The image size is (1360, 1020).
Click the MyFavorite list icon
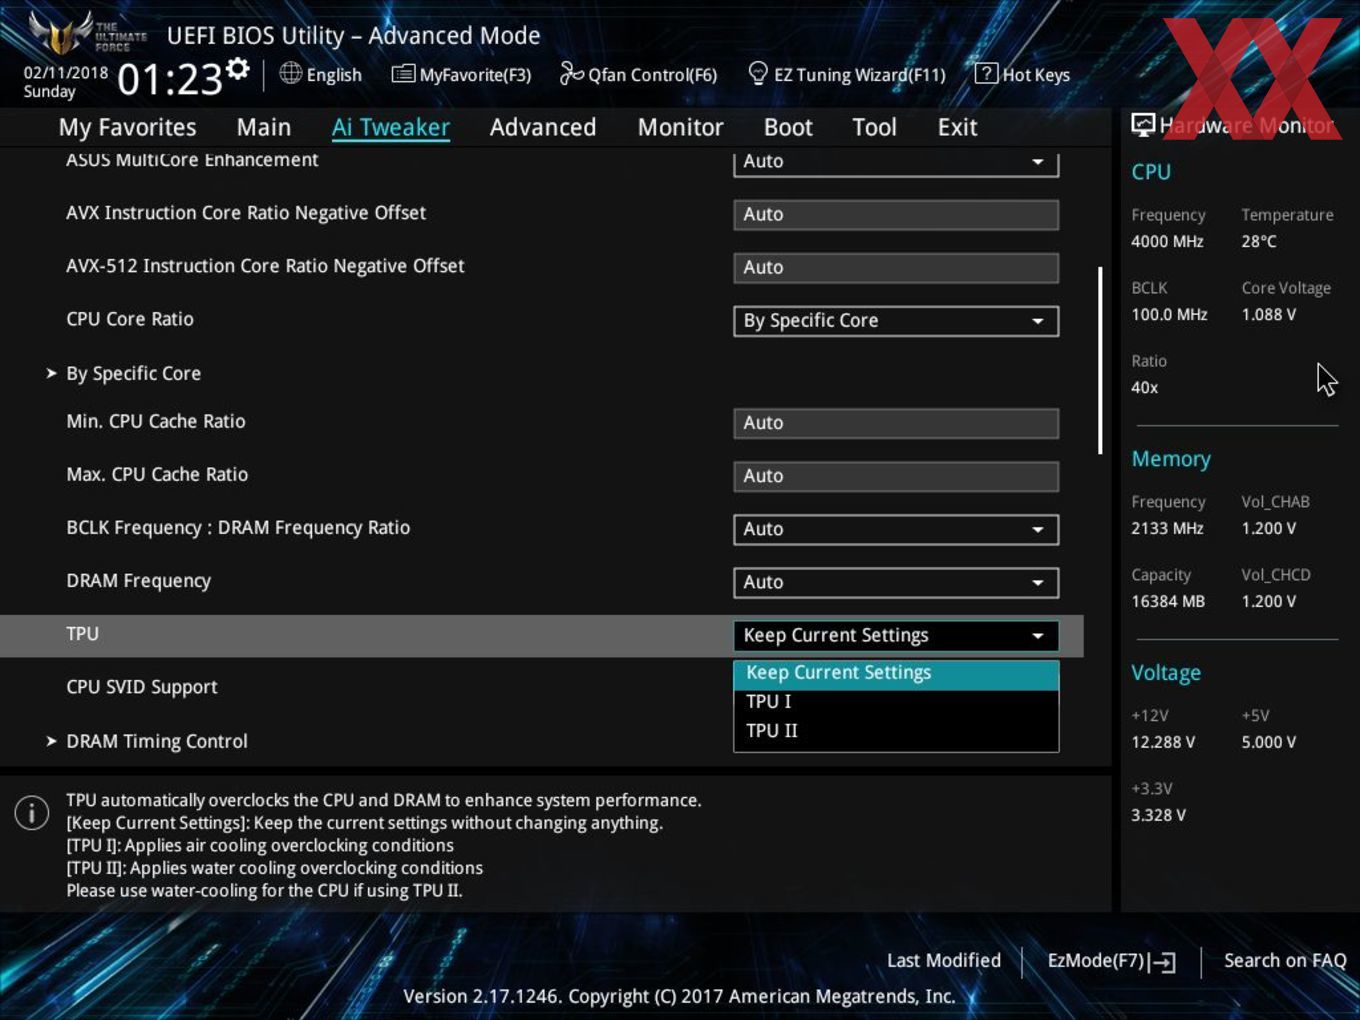(x=403, y=74)
